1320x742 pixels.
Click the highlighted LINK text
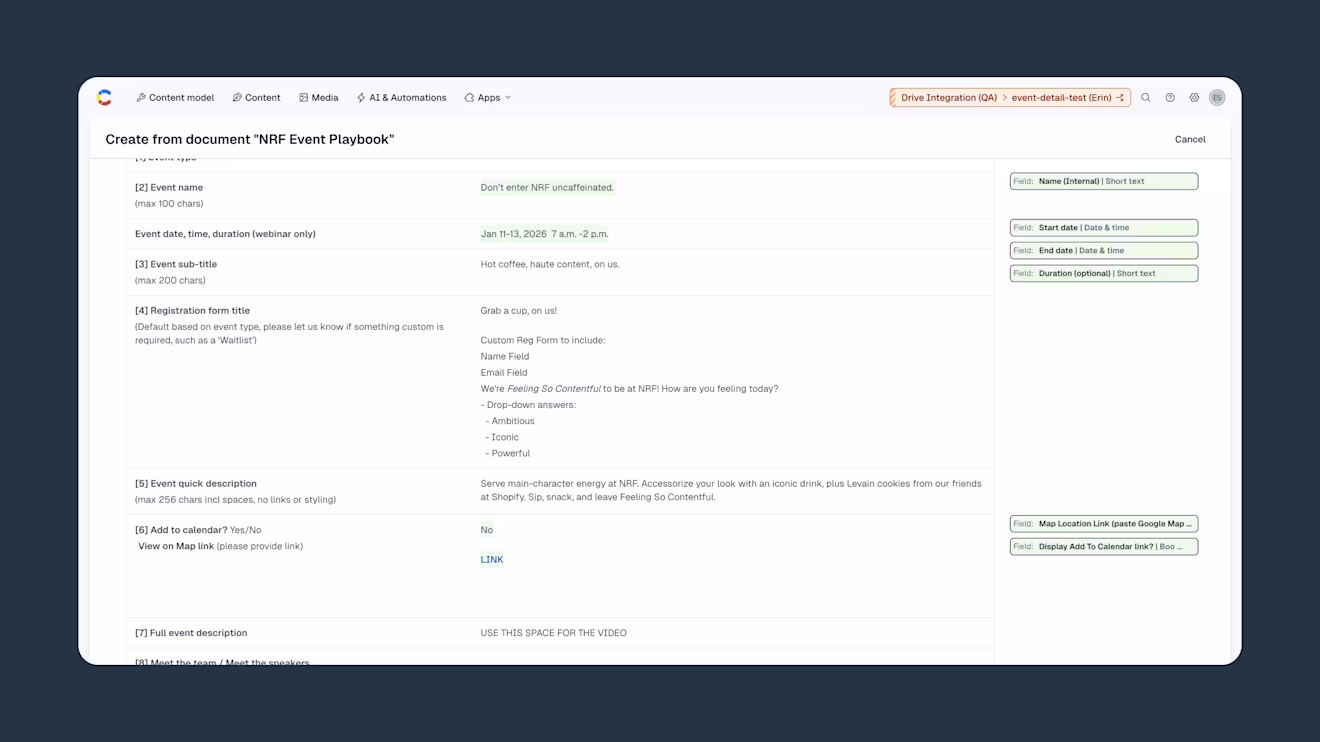tap(492, 559)
